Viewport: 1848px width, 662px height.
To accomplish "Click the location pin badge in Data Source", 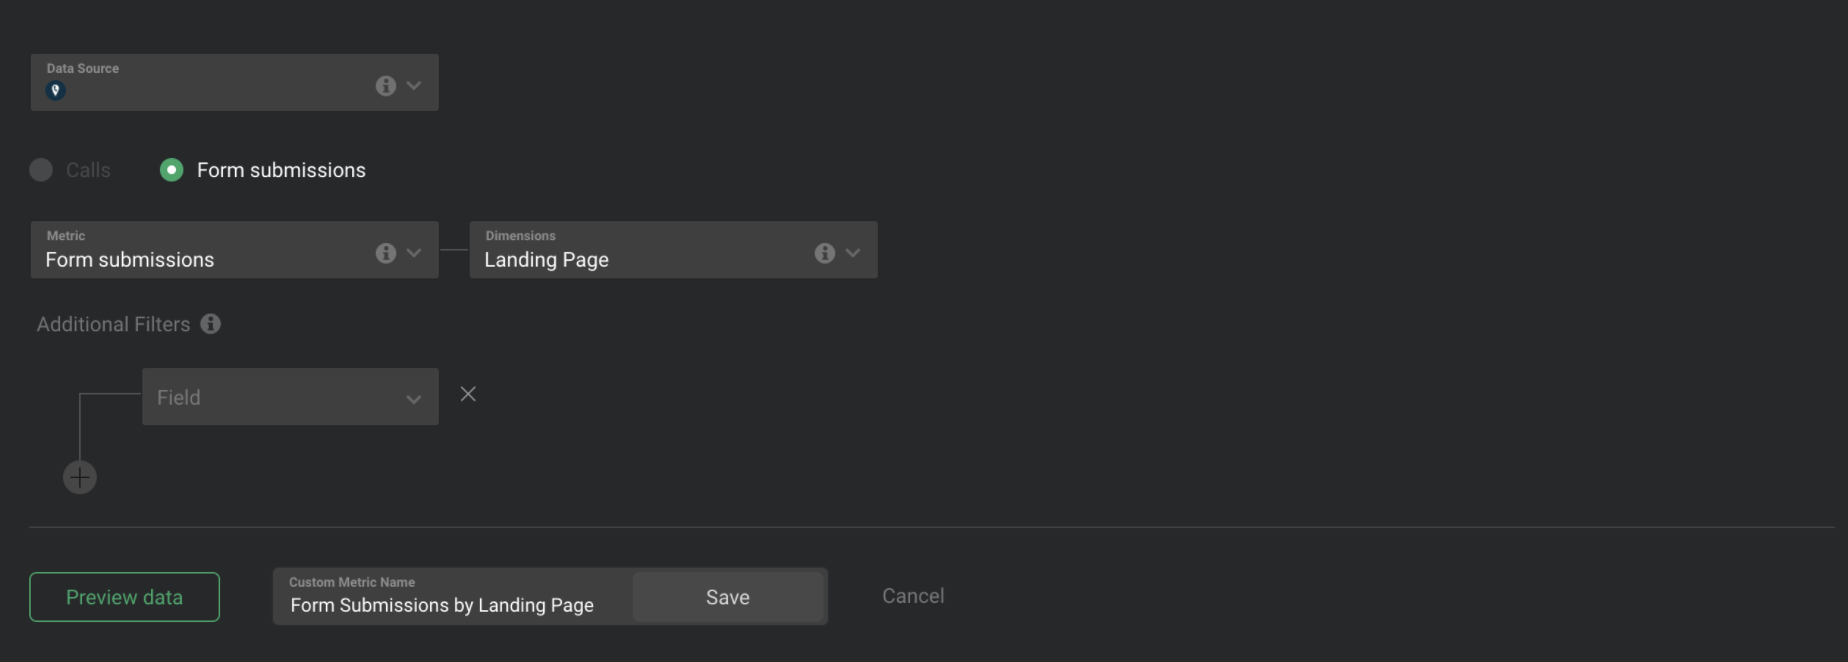I will 56,90.
